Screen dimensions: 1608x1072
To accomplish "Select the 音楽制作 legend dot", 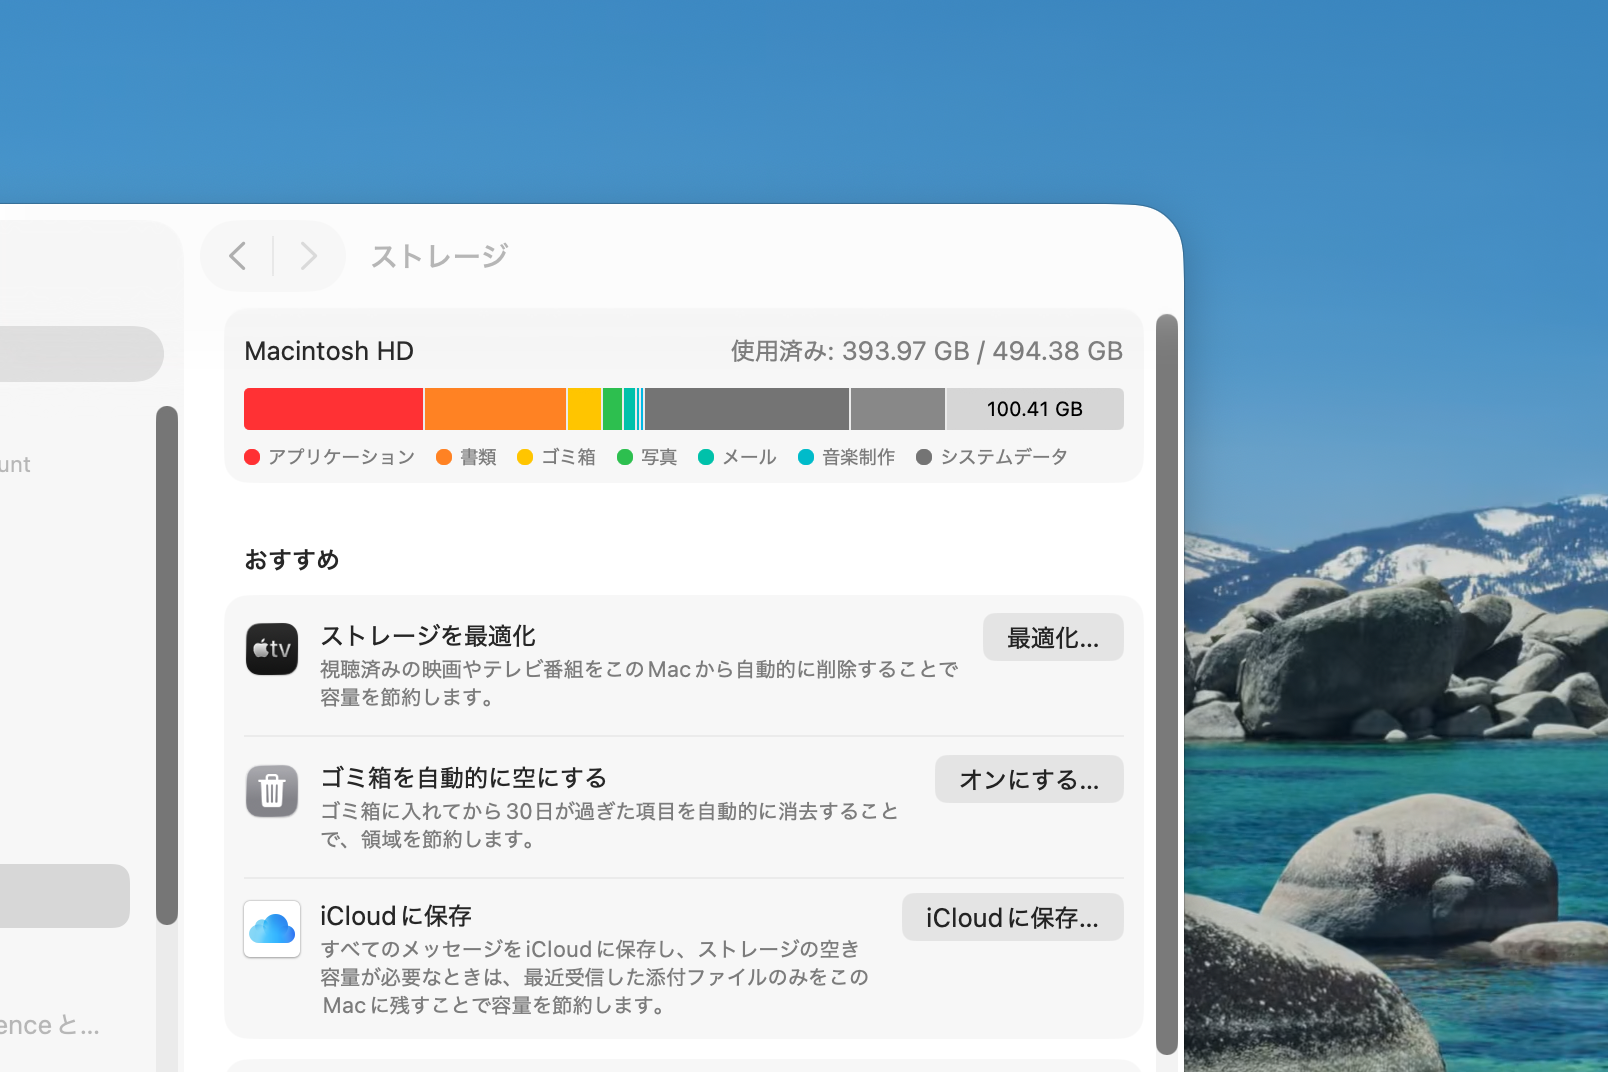I will coord(805,457).
